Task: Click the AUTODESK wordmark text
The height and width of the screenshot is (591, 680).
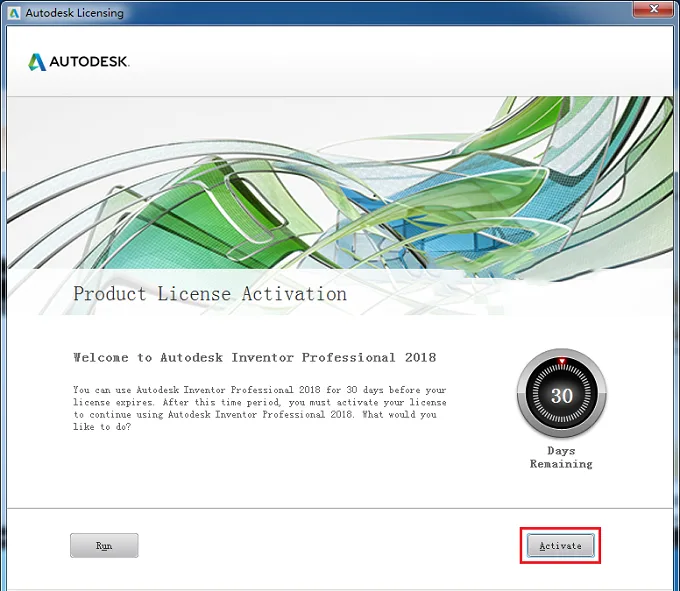Action: coord(89,62)
